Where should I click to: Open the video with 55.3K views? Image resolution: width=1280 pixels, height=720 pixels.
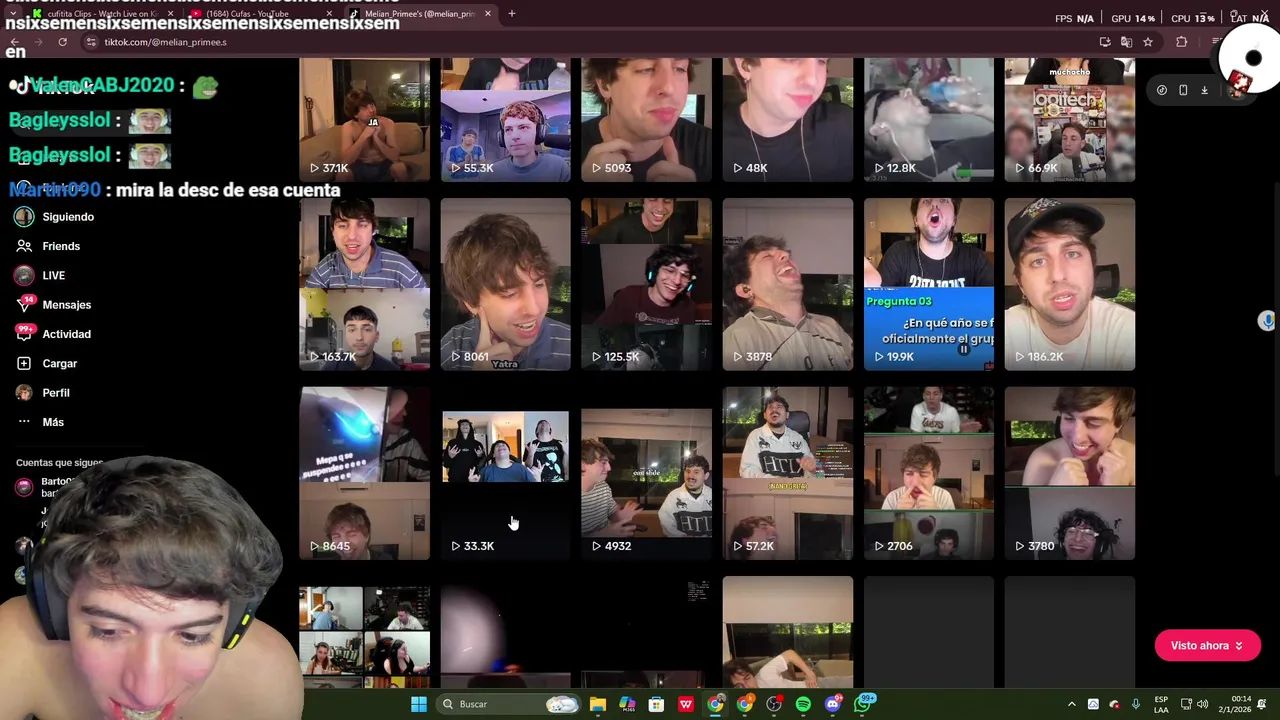[x=505, y=119]
